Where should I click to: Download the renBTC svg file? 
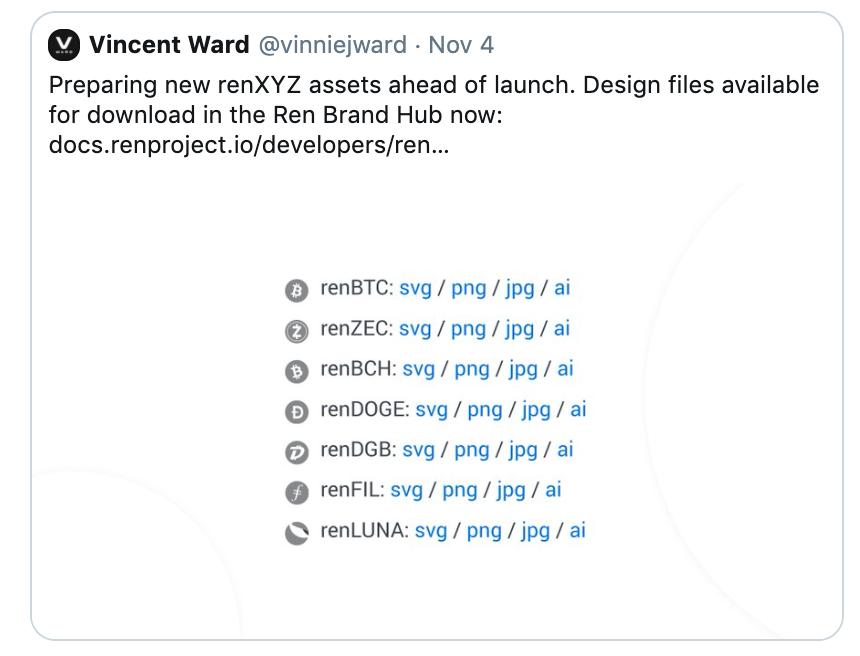(415, 289)
